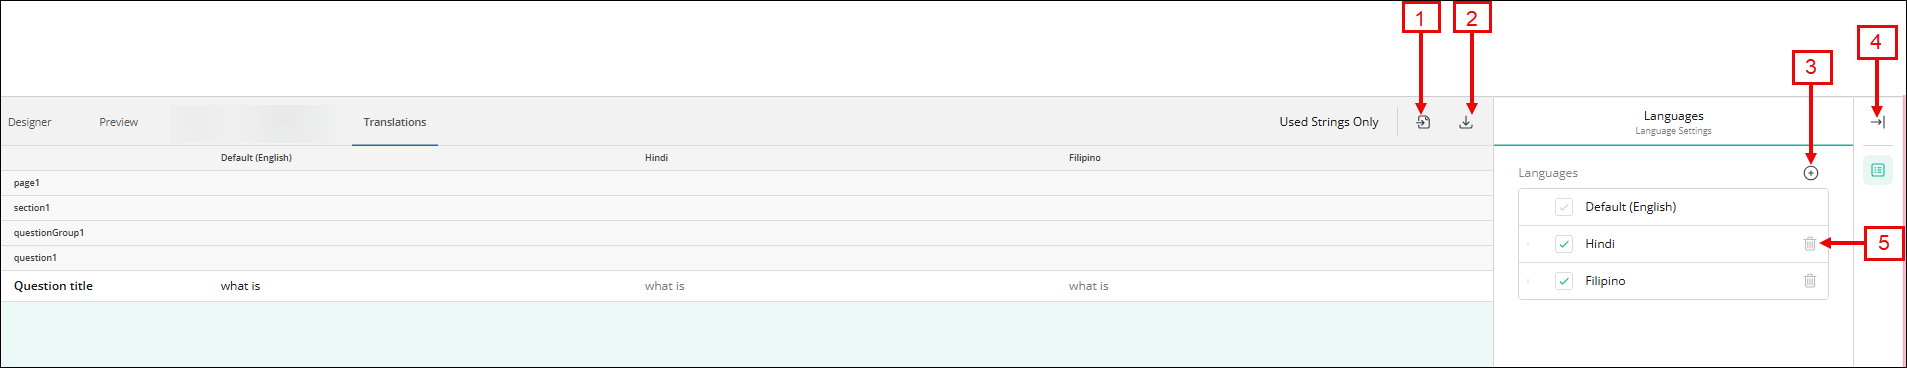Collapse the side panel with arrow icon

(1878, 122)
